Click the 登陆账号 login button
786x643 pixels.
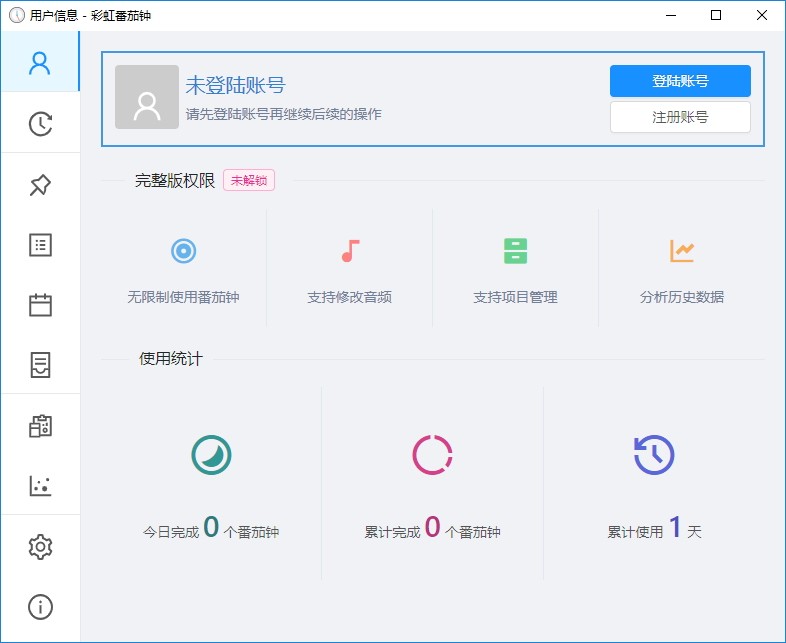click(680, 81)
